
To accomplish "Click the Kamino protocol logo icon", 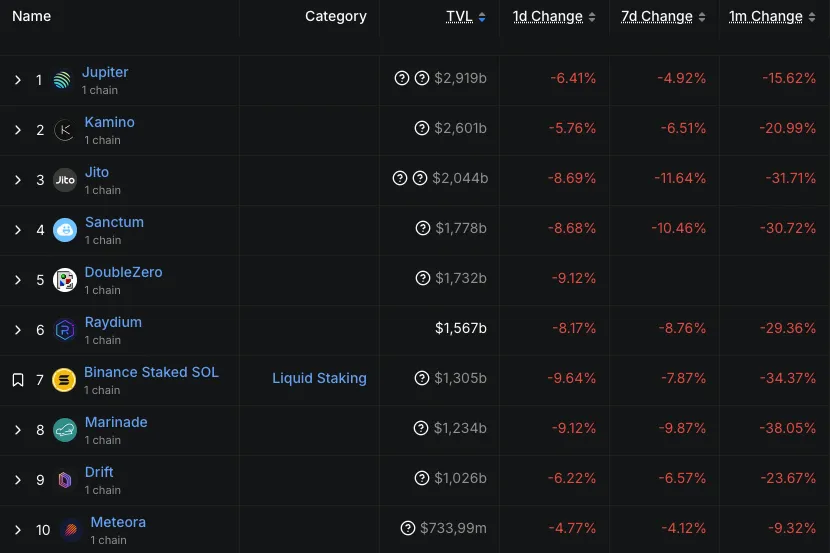I will pyautogui.click(x=64, y=130).
